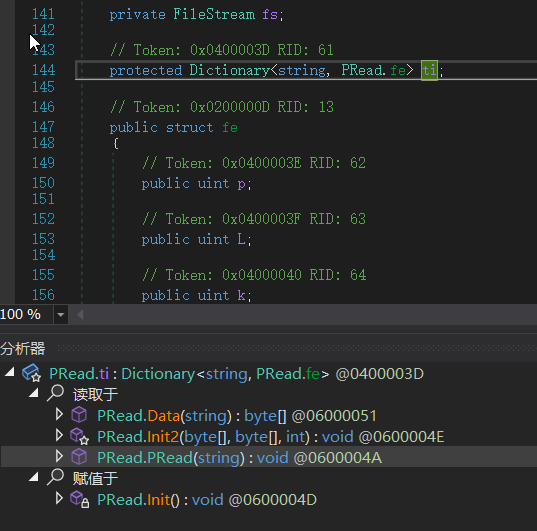Image resolution: width=537 pixels, height=531 pixels.
Task: Click the locked method icon of PRead.Init()
Action: [x=79, y=499]
